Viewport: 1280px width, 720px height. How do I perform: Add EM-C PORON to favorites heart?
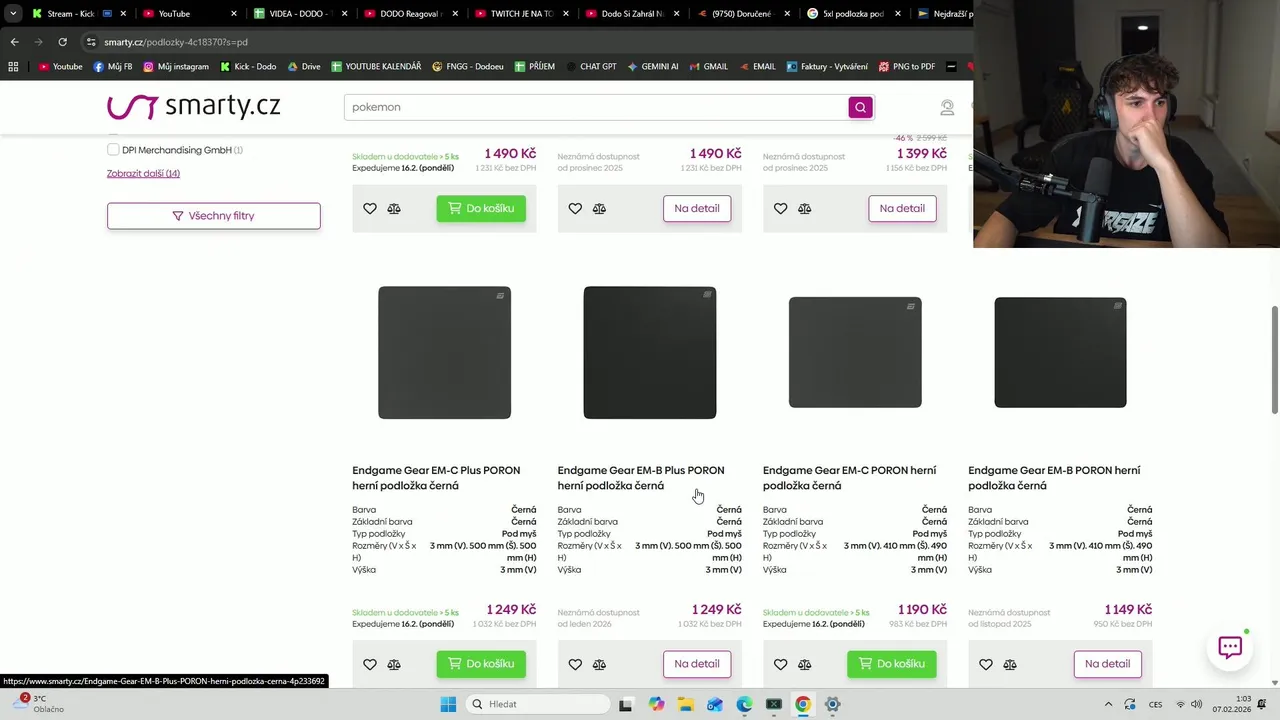[780, 664]
